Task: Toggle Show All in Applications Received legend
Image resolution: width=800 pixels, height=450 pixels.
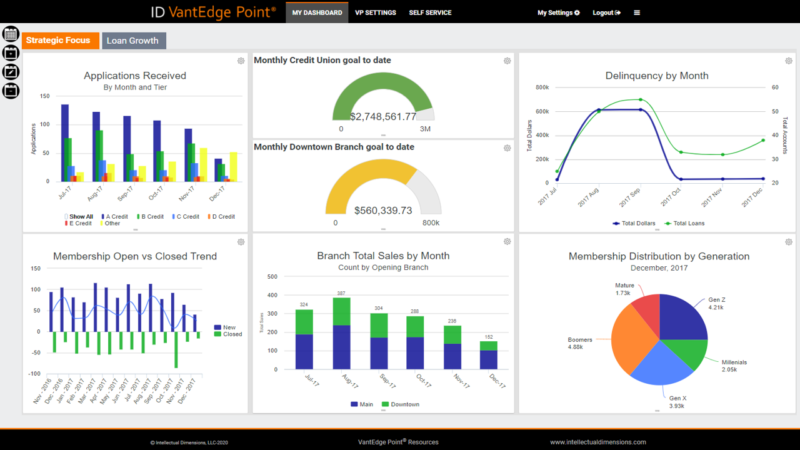Action: click(79, 216)
